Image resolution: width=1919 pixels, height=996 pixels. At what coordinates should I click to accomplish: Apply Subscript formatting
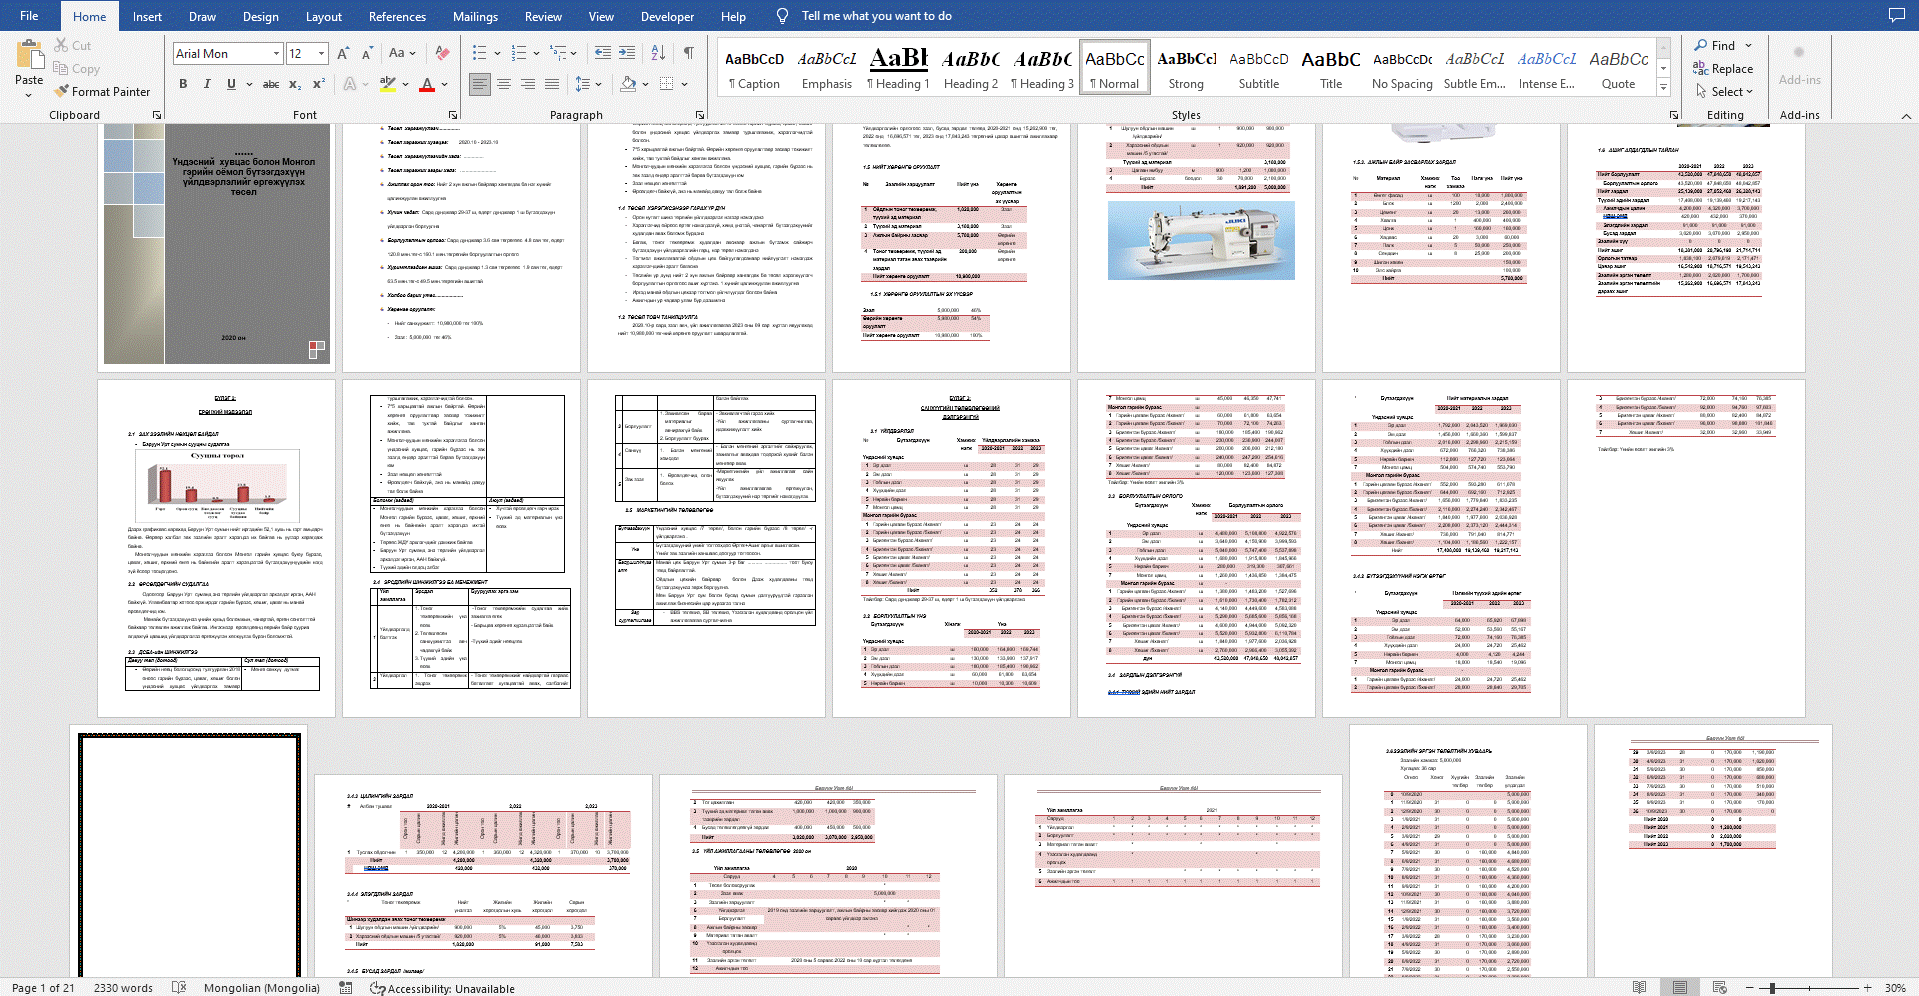point(295,84)
